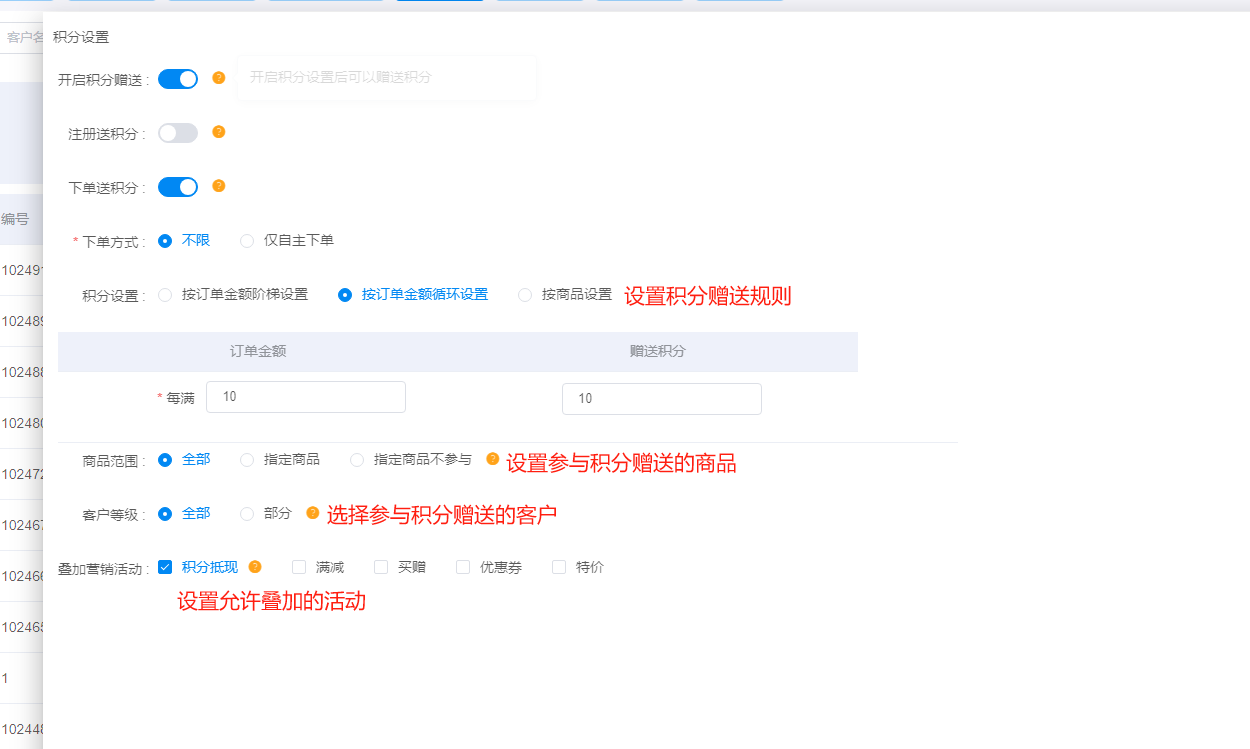Click the 赠送积分 points input field
Image resolution: width=1250 pixels, height=749 pixels.
click(x=662, y=398)
